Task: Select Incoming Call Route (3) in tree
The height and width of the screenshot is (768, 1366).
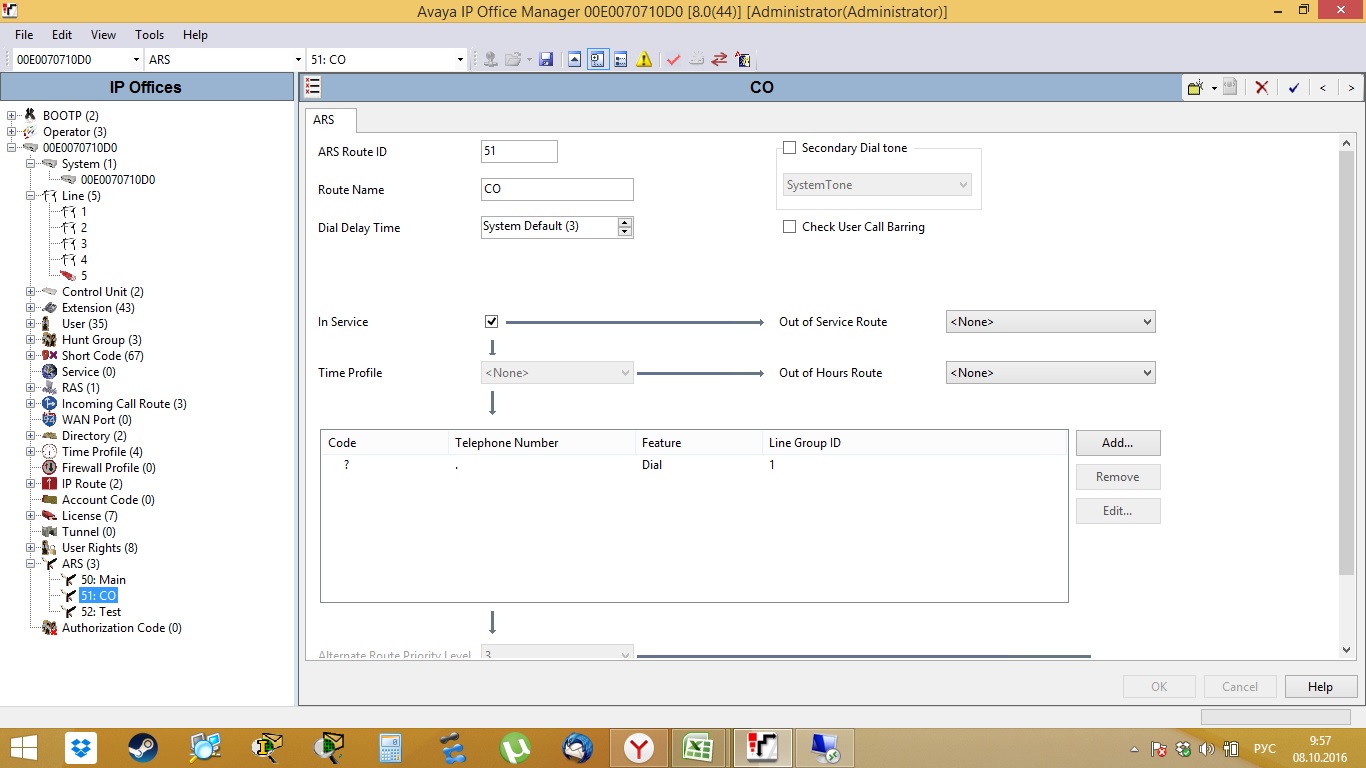Action: coord(124,404)
